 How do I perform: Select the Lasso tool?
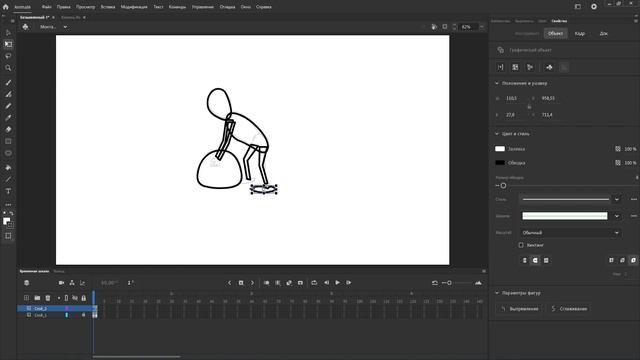[8, 56]
